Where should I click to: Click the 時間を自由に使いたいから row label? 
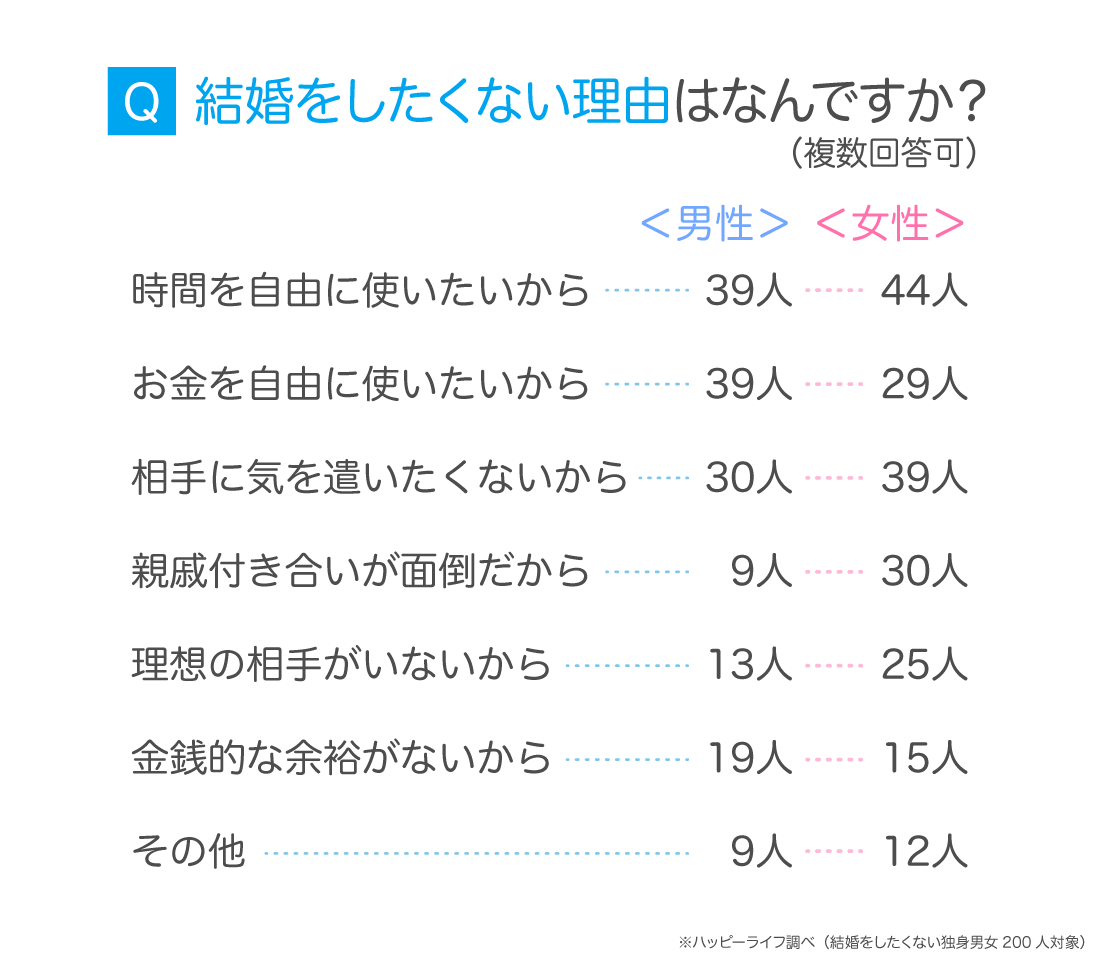coord(360,291)
